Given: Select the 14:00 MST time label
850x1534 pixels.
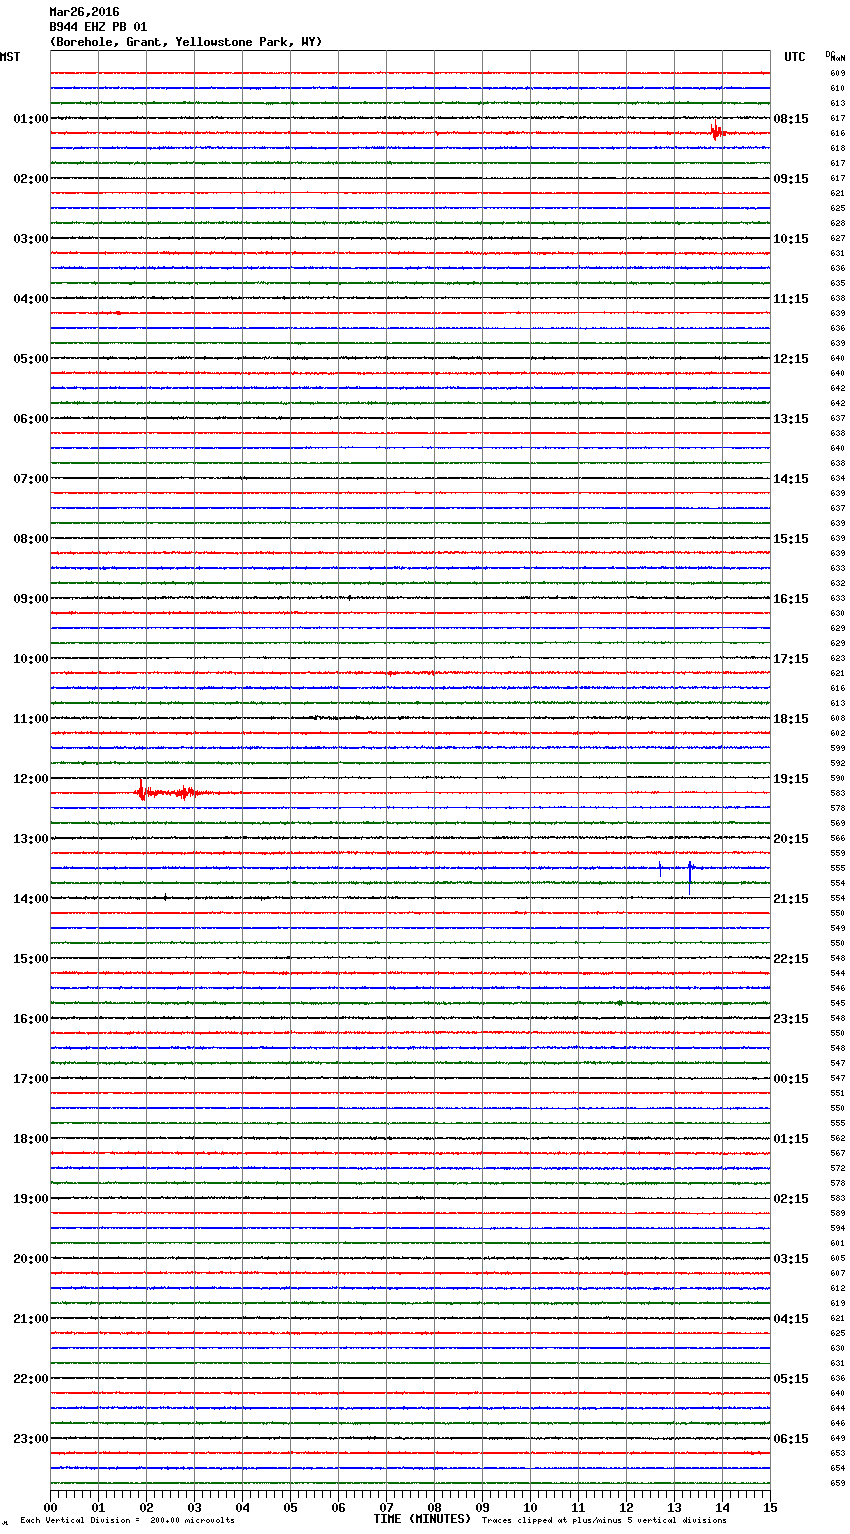Looking at the screenshot, I should tap(30, 899).
